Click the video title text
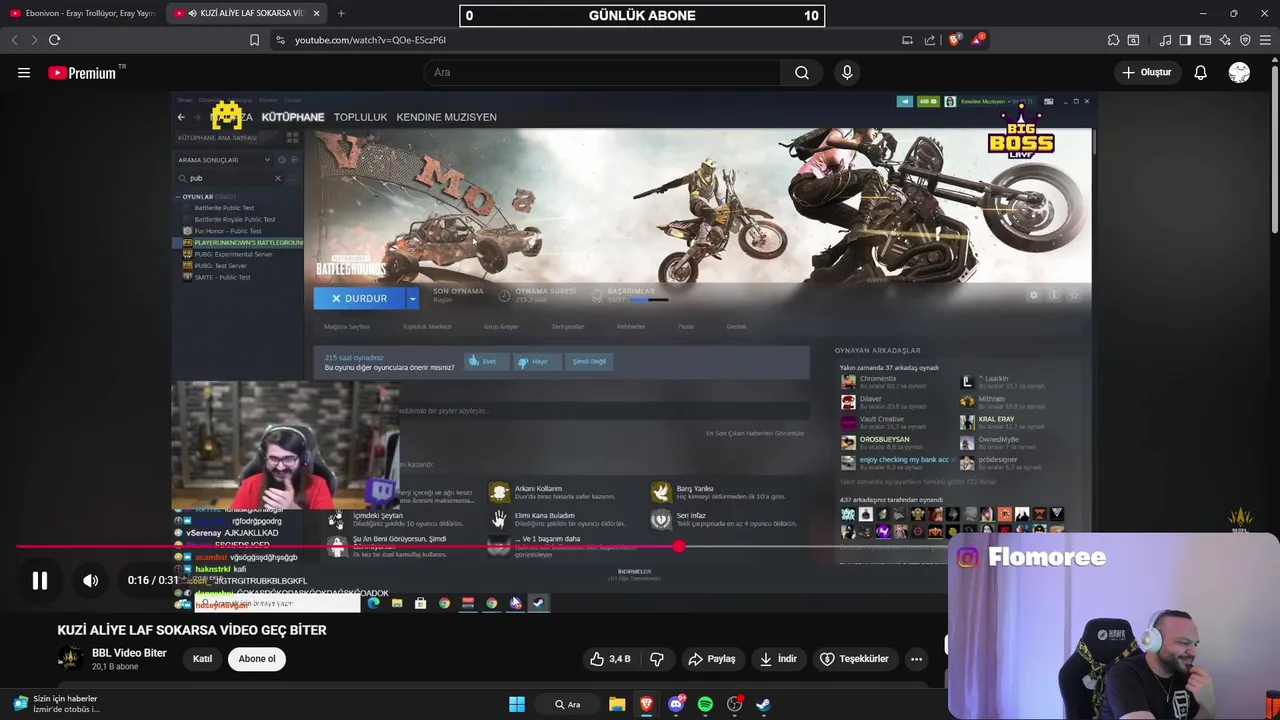The image size is (1280, 720). (192, 630)
